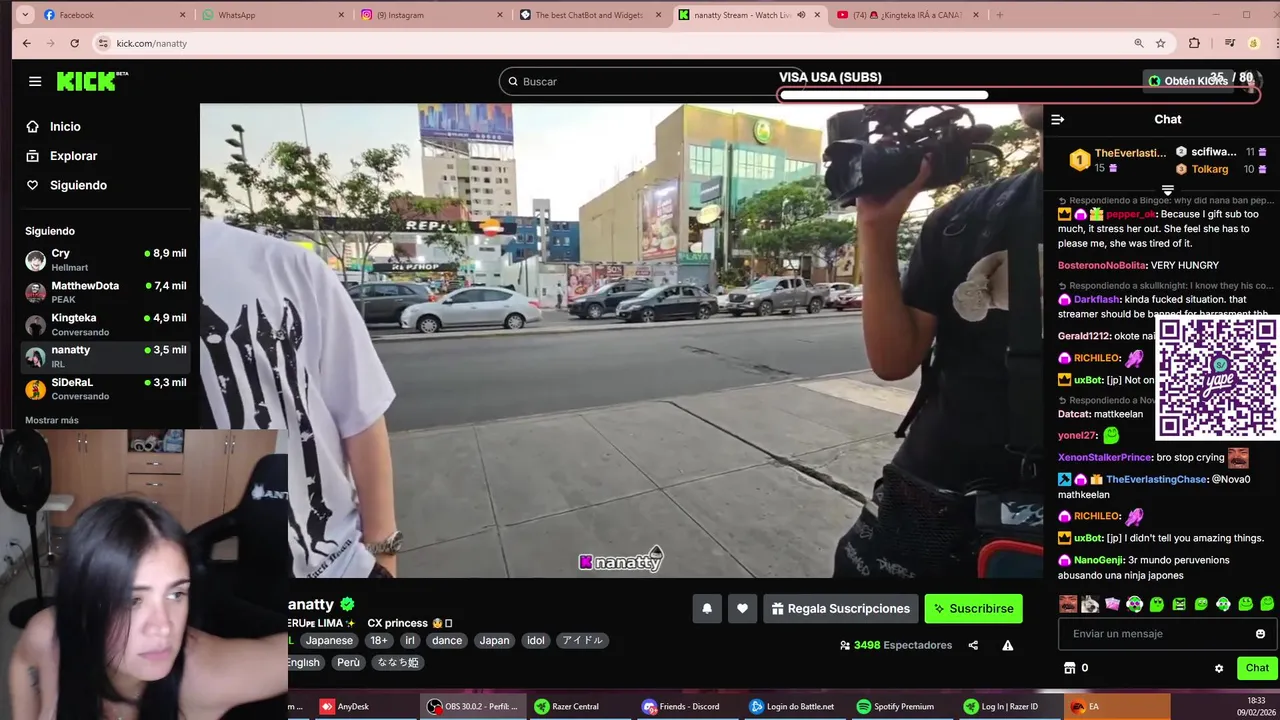Click the idol tag
The image size is (1280, 720).
click(536, 641)
